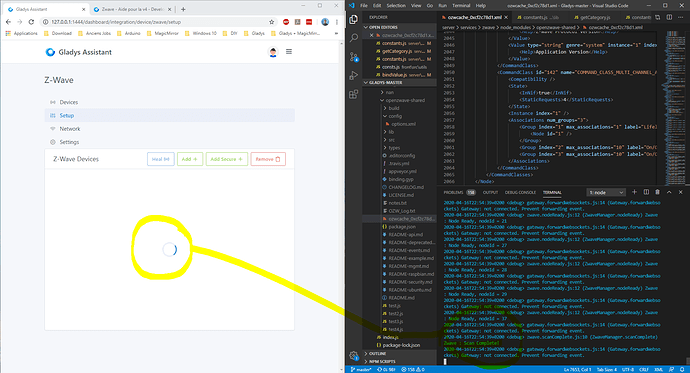The height and width of the screenshot is (373, 690).
Task: Bookmark this page with the star icon
Action: click(272, 22)
